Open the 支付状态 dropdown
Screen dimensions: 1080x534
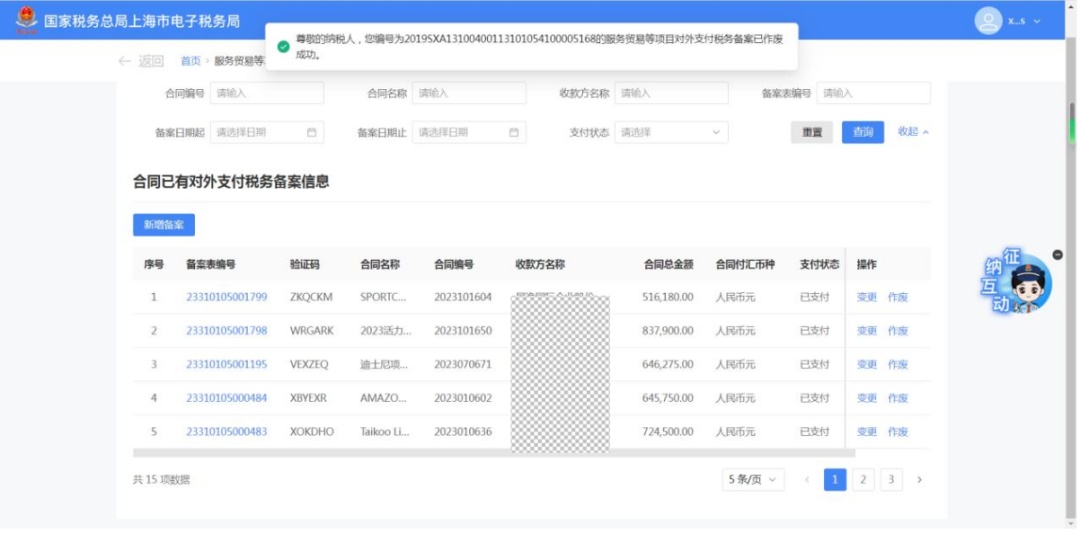click(x=671, y=132)
